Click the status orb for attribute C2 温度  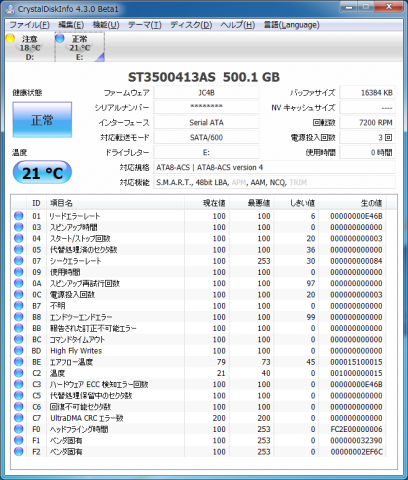point(19,373)
